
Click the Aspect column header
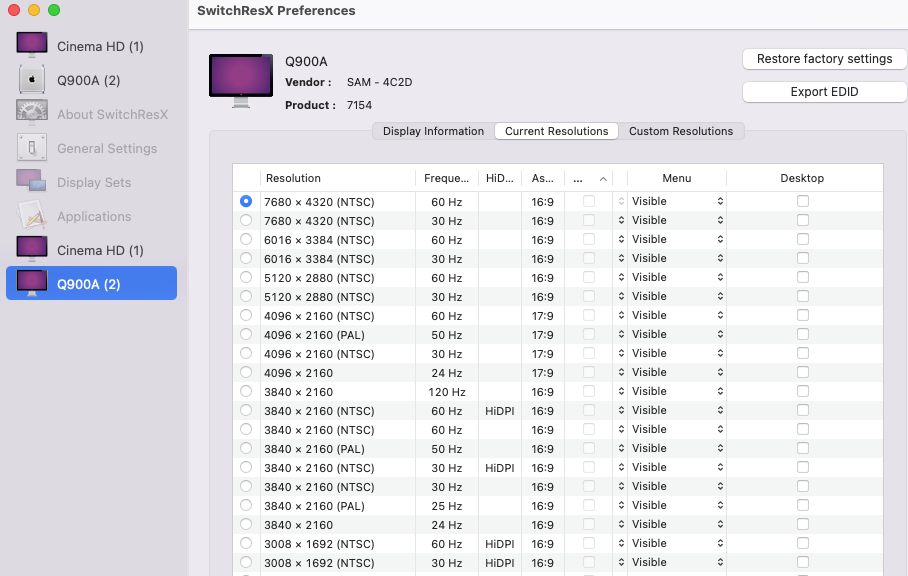[x=543, y=178]
